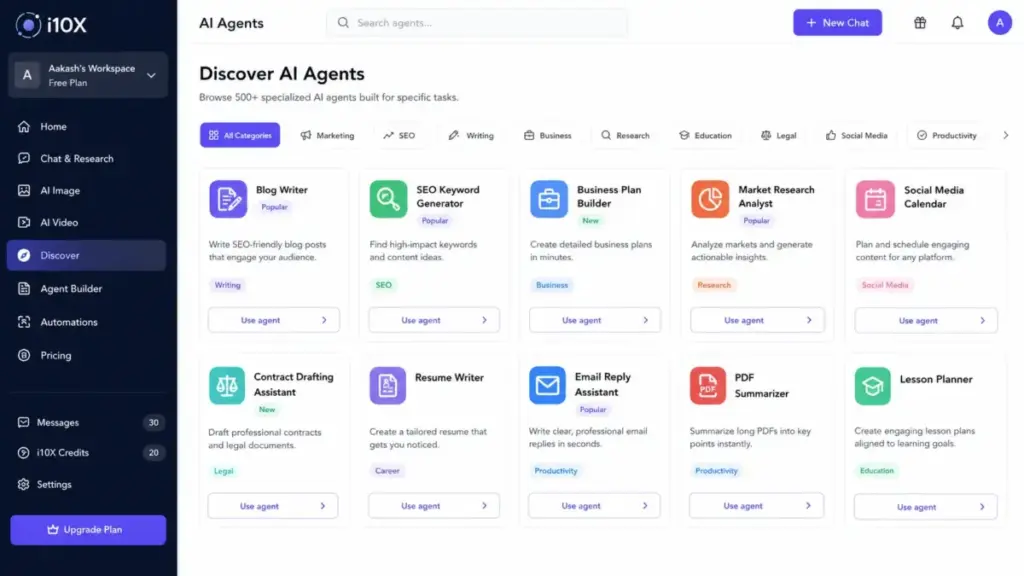Filter agents by Productivity category
This screenshot has width=1024, height=576.
946,135
